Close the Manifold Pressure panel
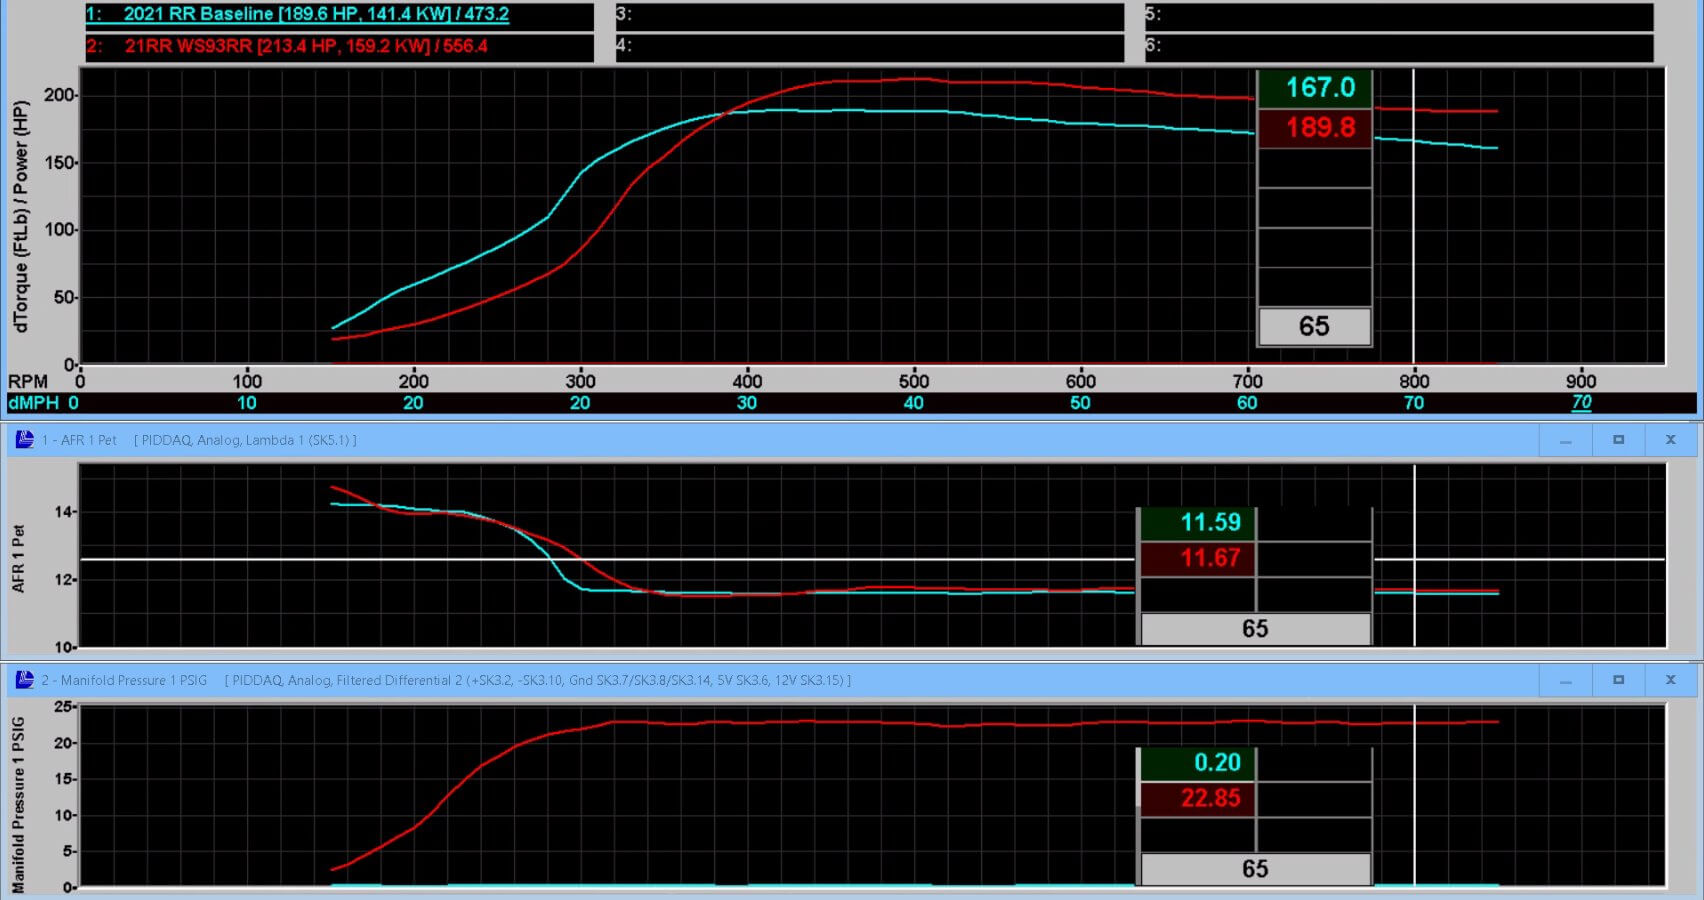Viewport: 1704px width, 900px height. click(x=1670, y=680)
